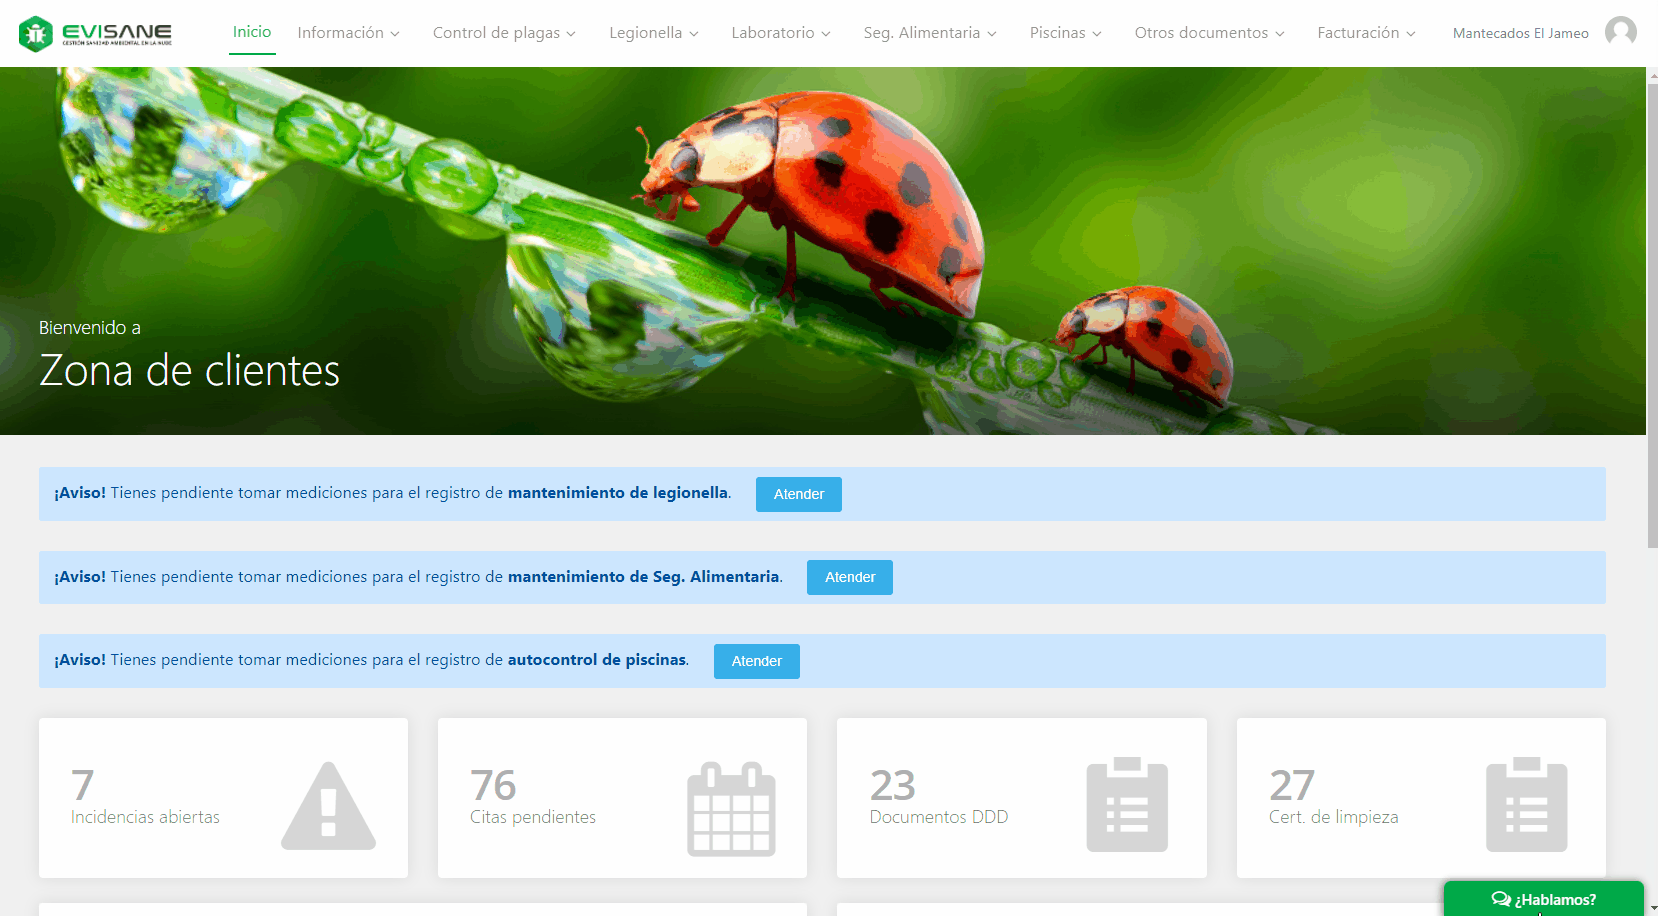Click the Mantecados El Jameo account name
This screenshot has width=1658, height=916.
pos(1520,33)
